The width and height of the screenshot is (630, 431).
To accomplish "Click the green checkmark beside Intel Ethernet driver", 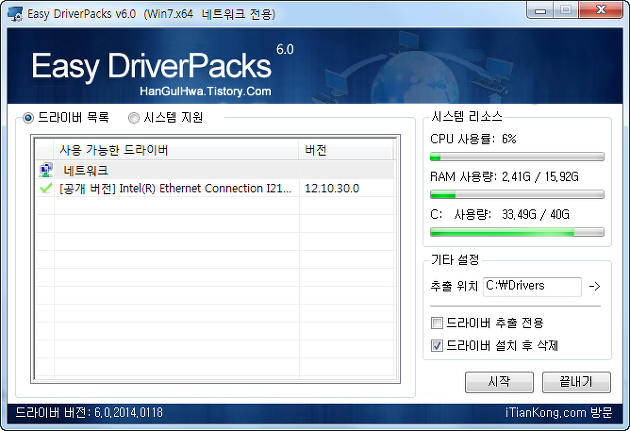I will pyautogui.click(x=46, y=188).
